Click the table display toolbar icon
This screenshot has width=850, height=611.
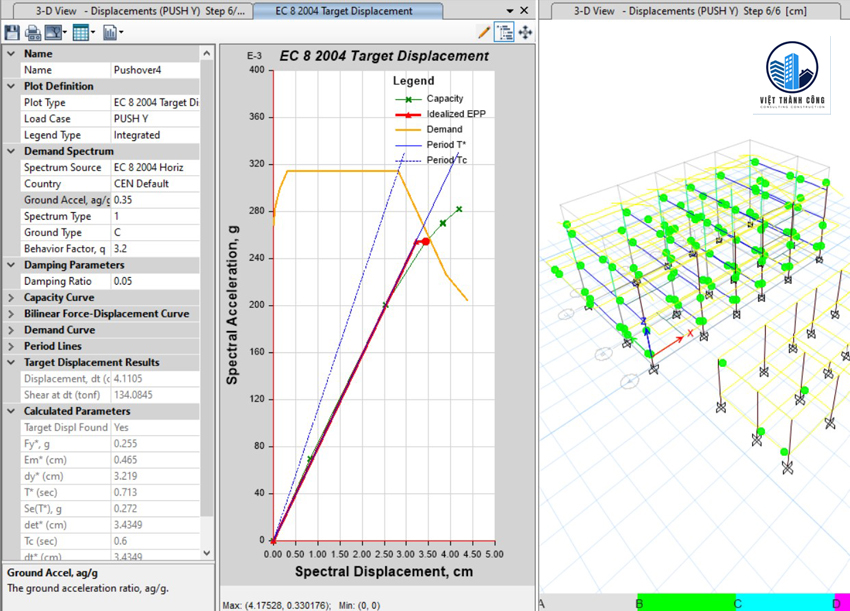click(82, 33)
